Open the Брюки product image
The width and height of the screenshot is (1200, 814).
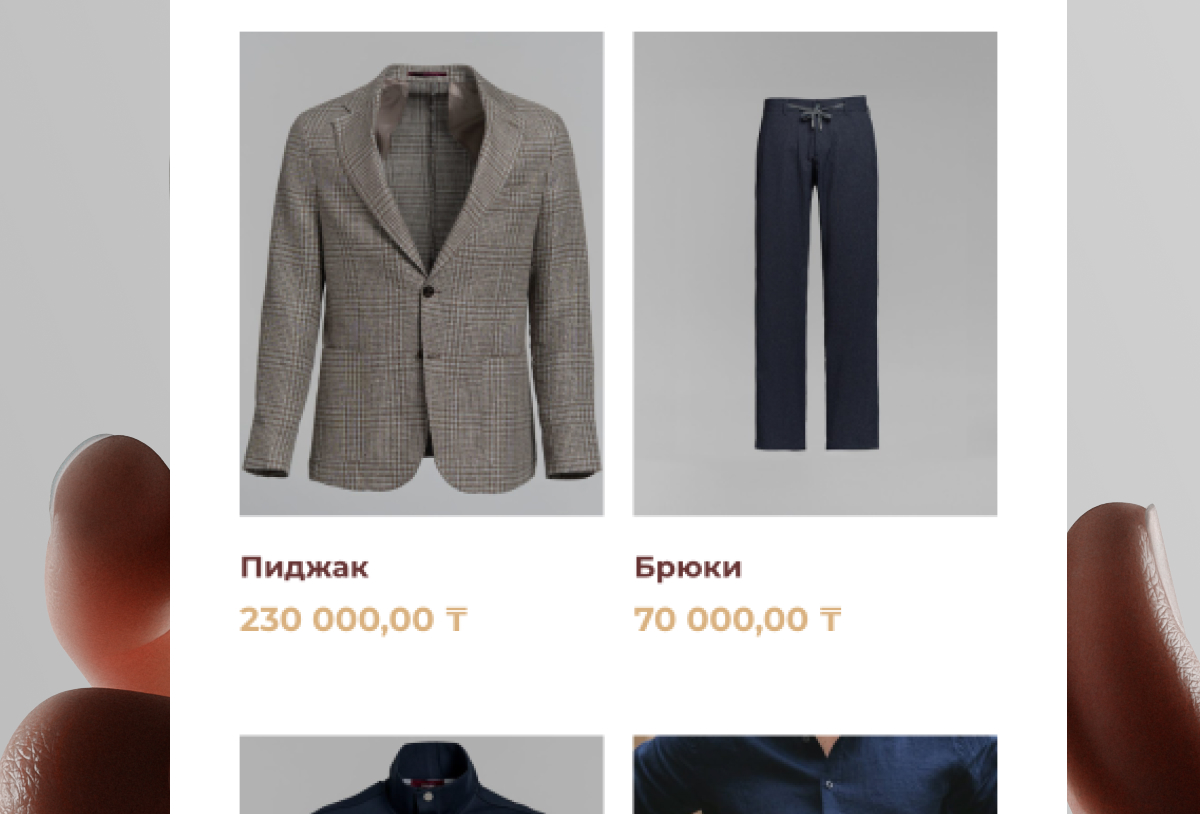(x=815, y=274)
